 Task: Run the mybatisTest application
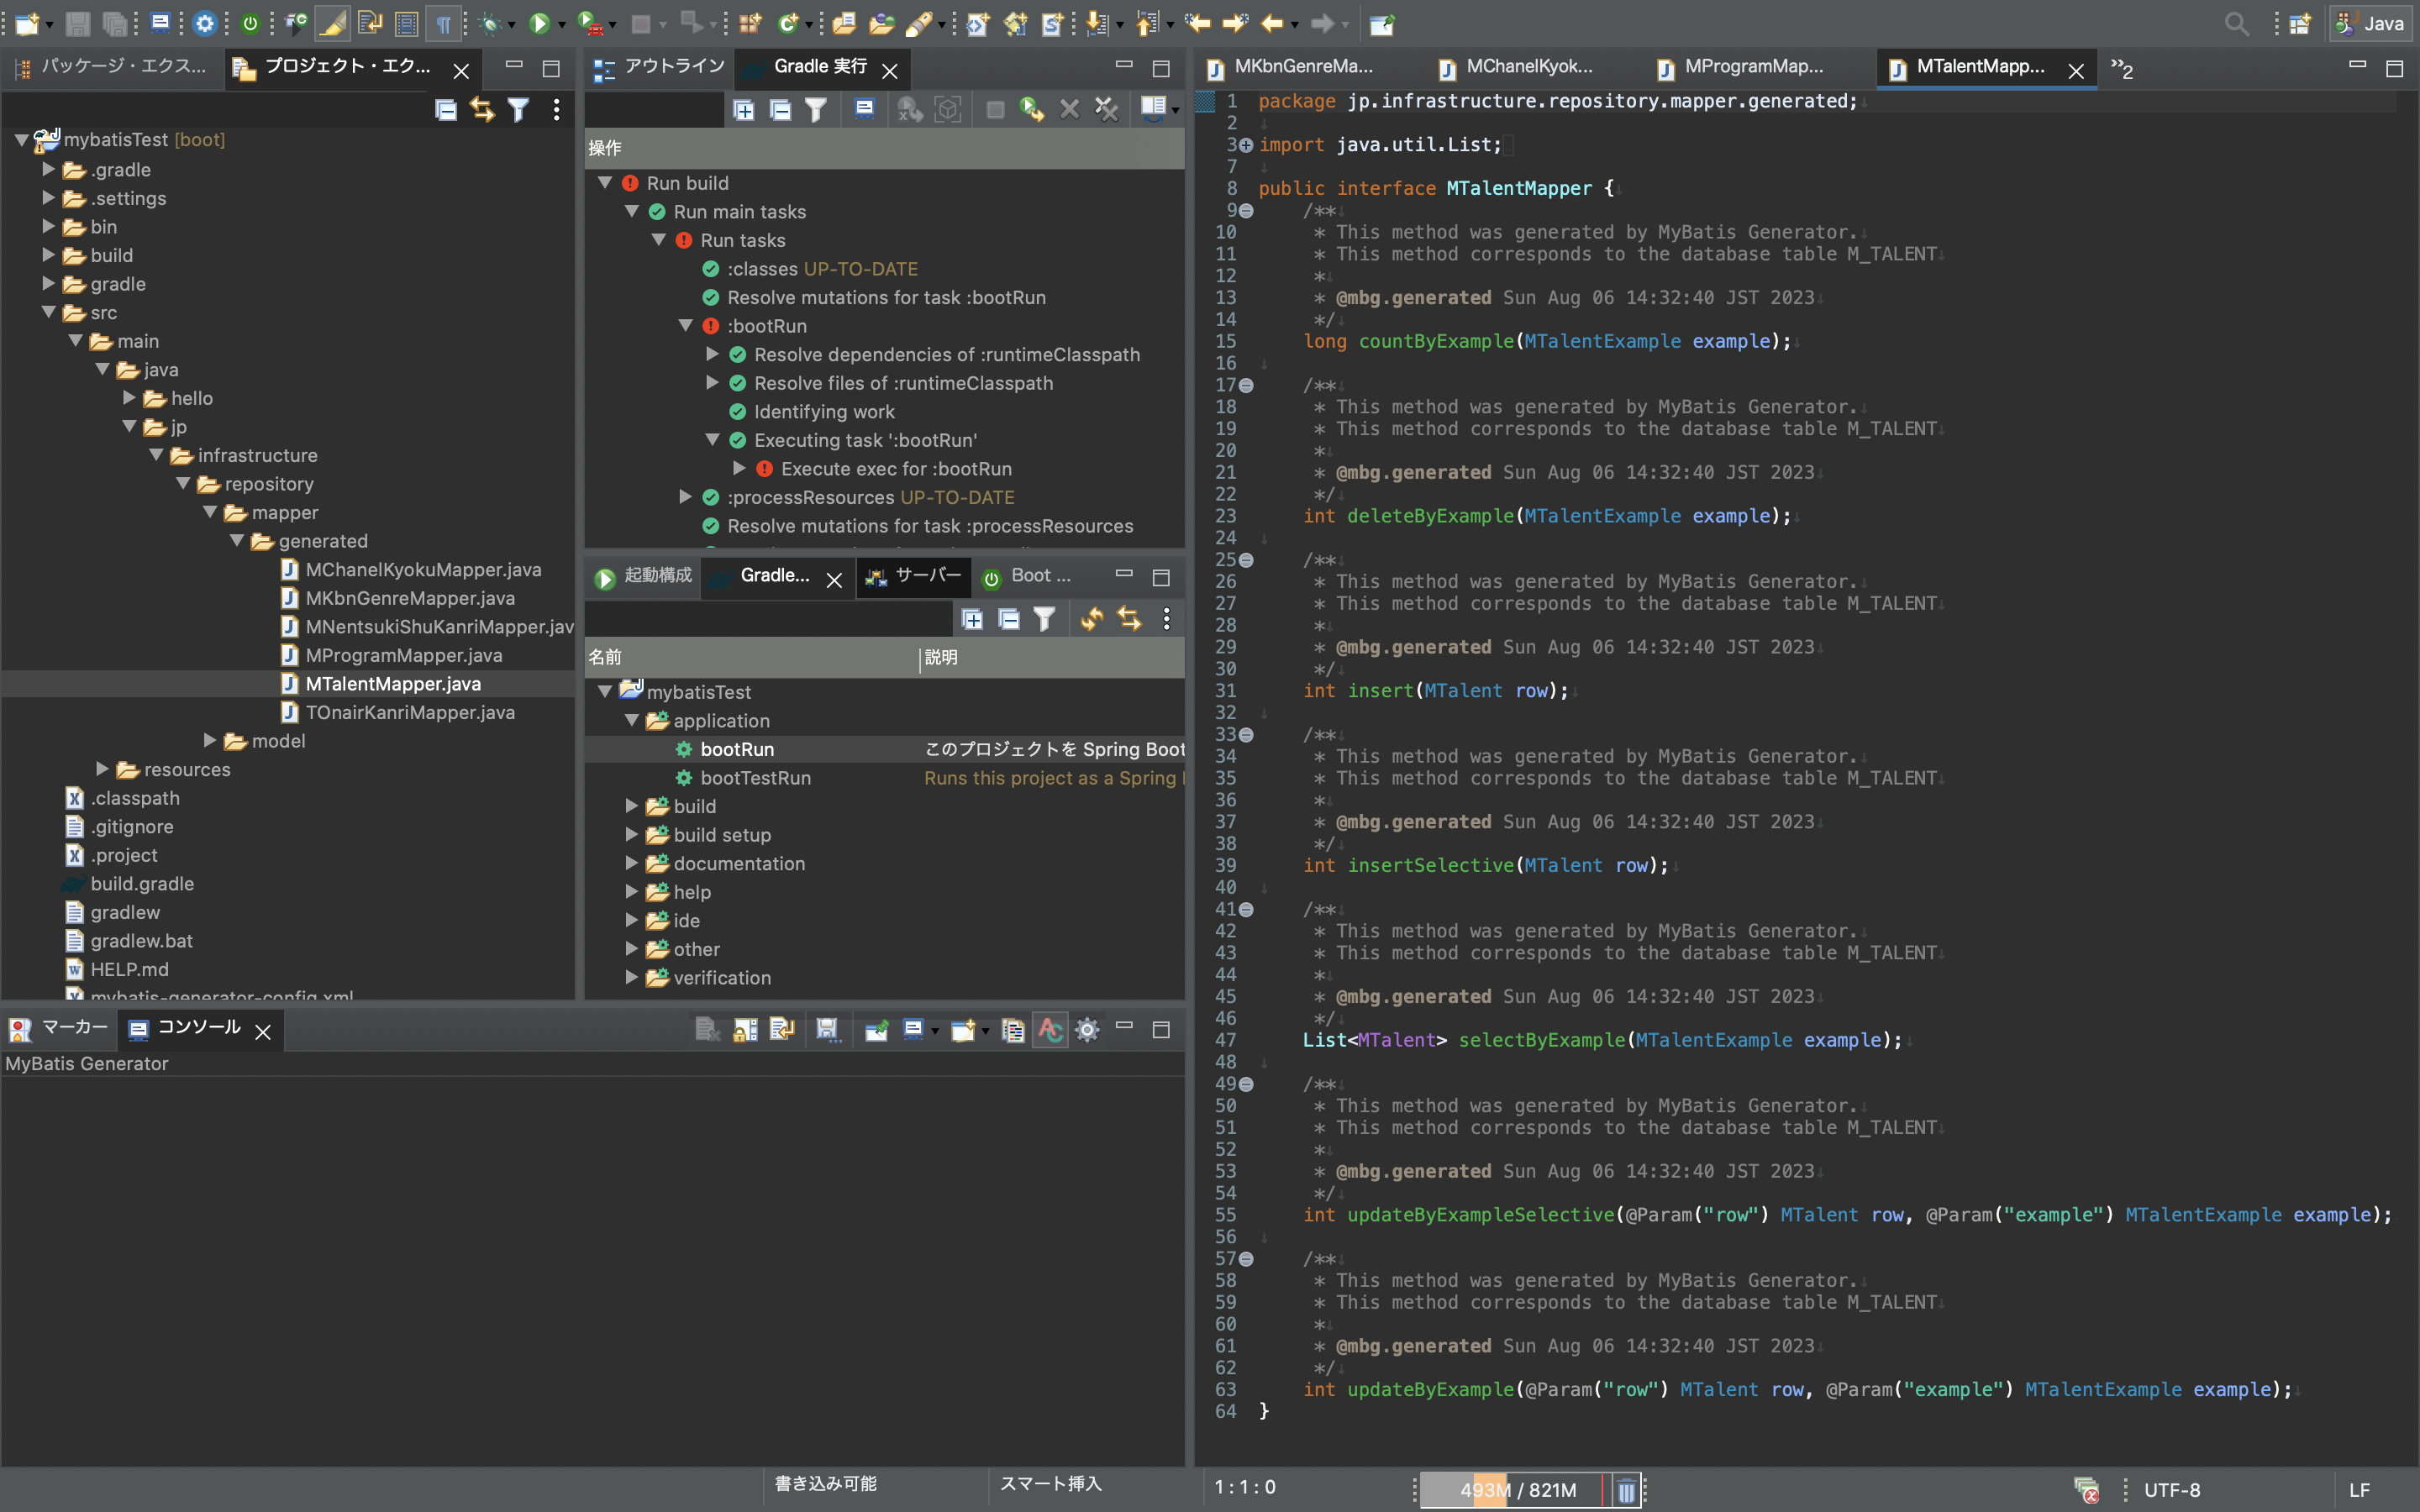point(541,23)
